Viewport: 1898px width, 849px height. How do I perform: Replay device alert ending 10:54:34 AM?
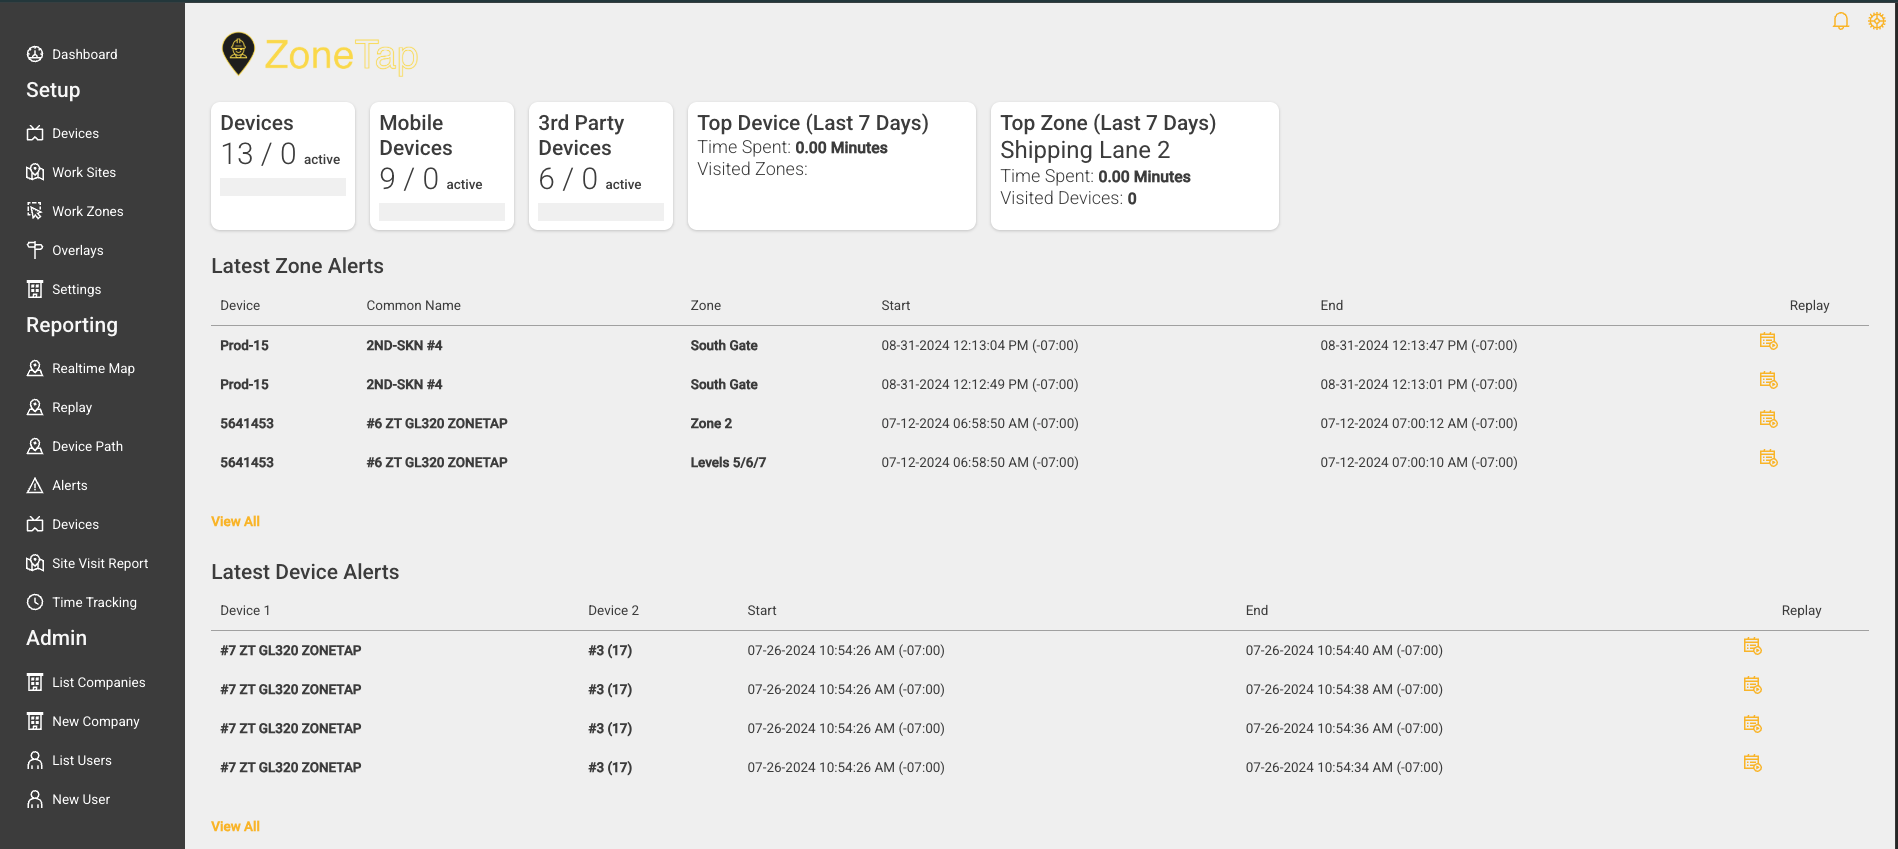1752,763
